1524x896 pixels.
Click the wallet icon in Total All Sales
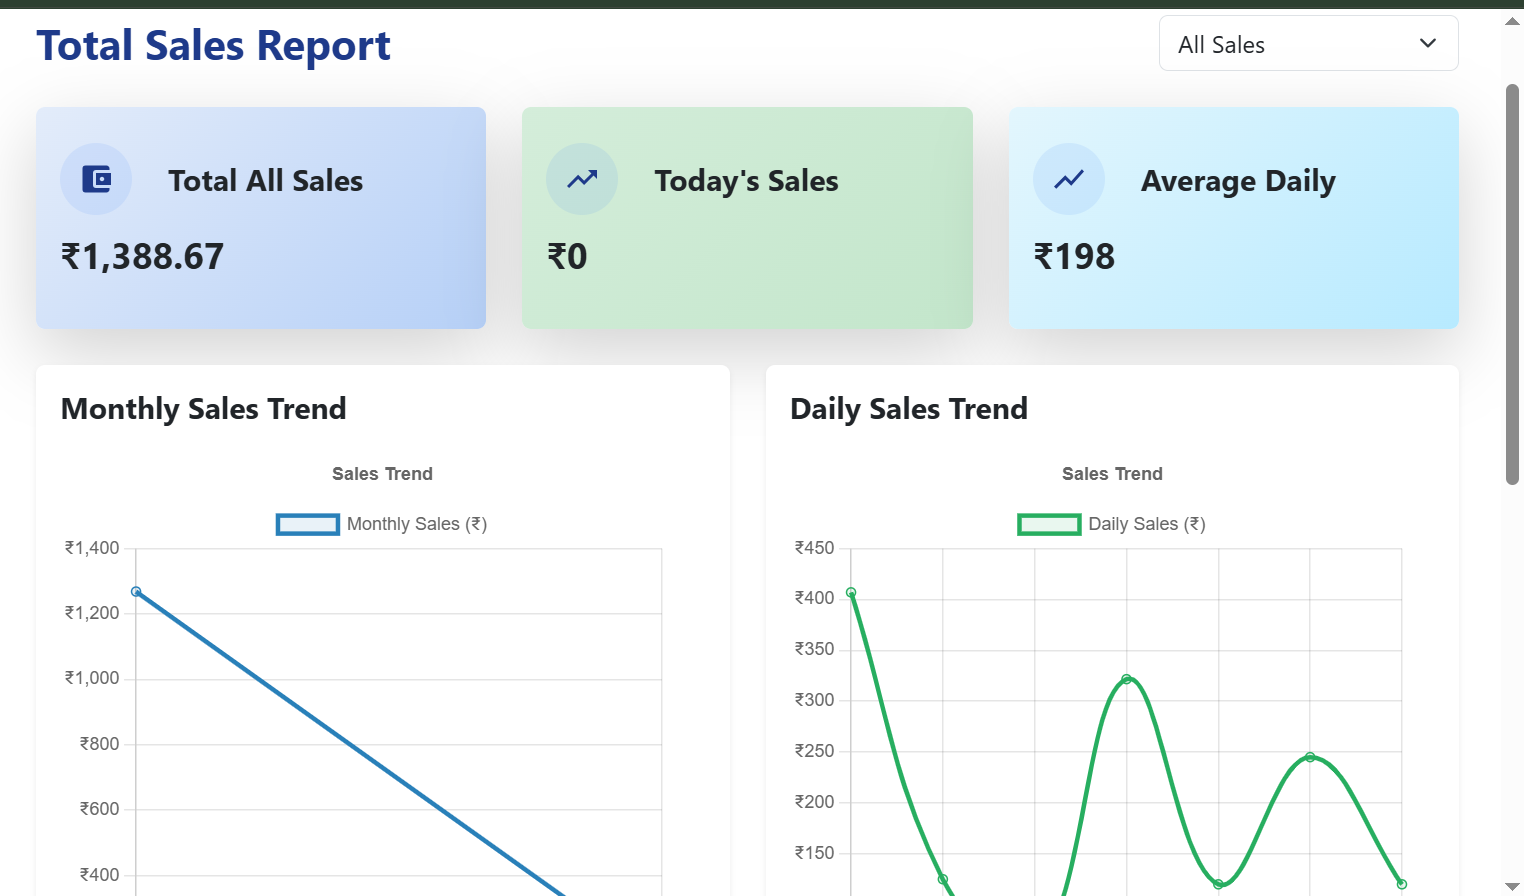(96, 179)
